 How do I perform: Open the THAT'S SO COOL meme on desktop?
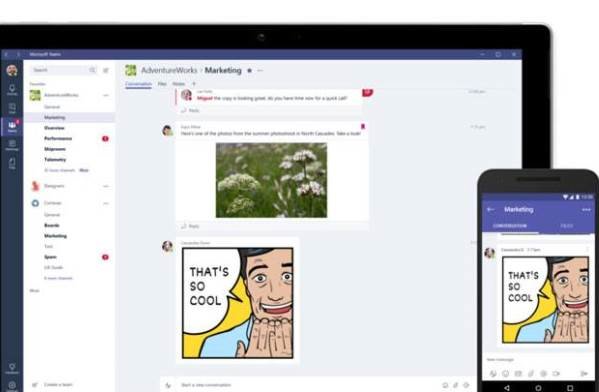pos(238,303)
